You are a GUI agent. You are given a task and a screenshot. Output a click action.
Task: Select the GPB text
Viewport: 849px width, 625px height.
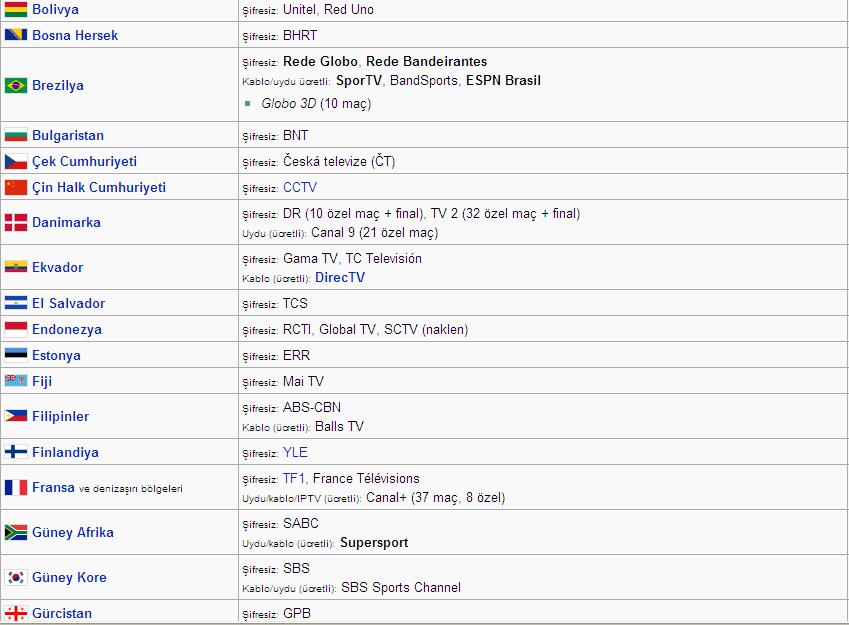coord(297,613)
